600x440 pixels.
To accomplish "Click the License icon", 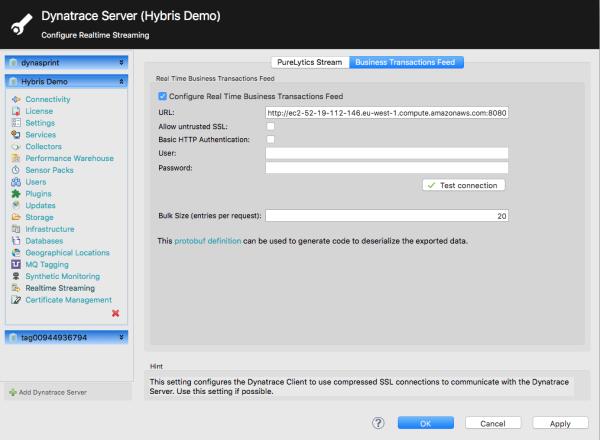I will point(16,111).
